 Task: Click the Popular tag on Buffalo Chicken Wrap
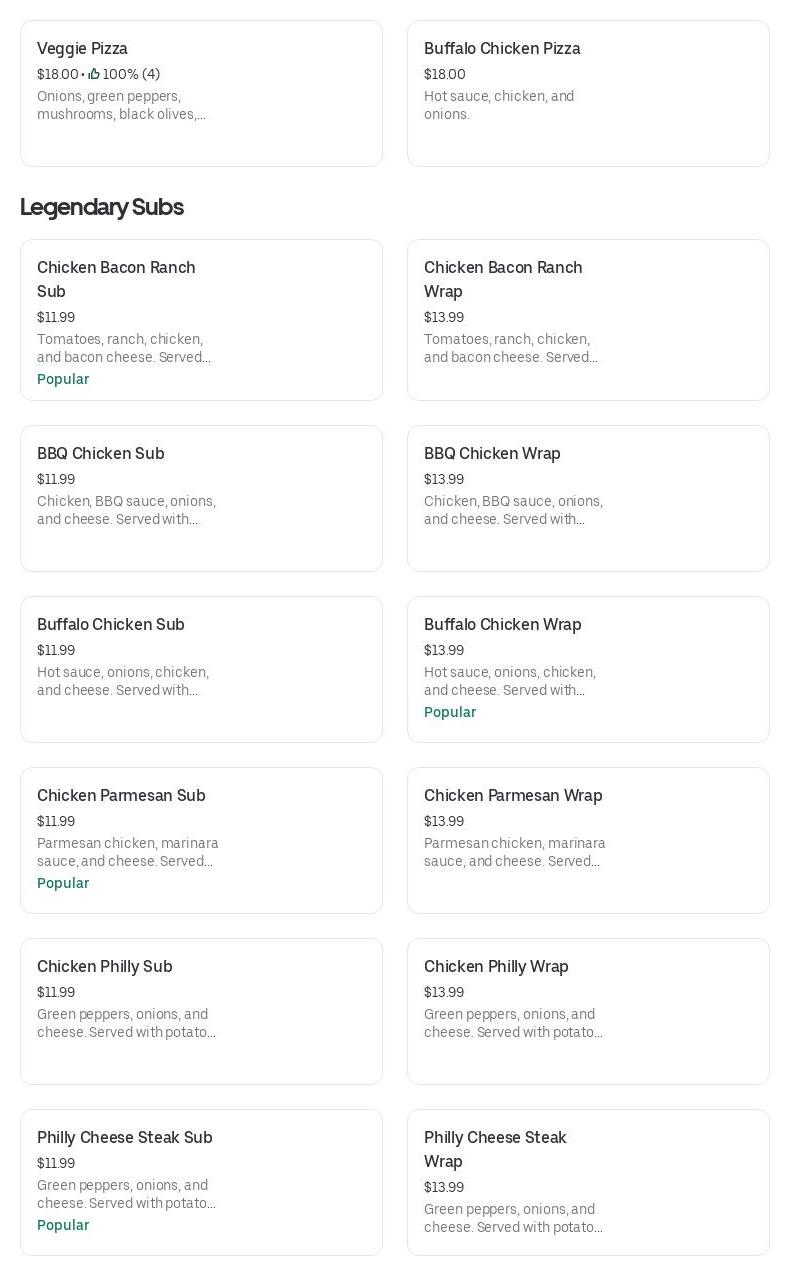click(x=450, y=712)
